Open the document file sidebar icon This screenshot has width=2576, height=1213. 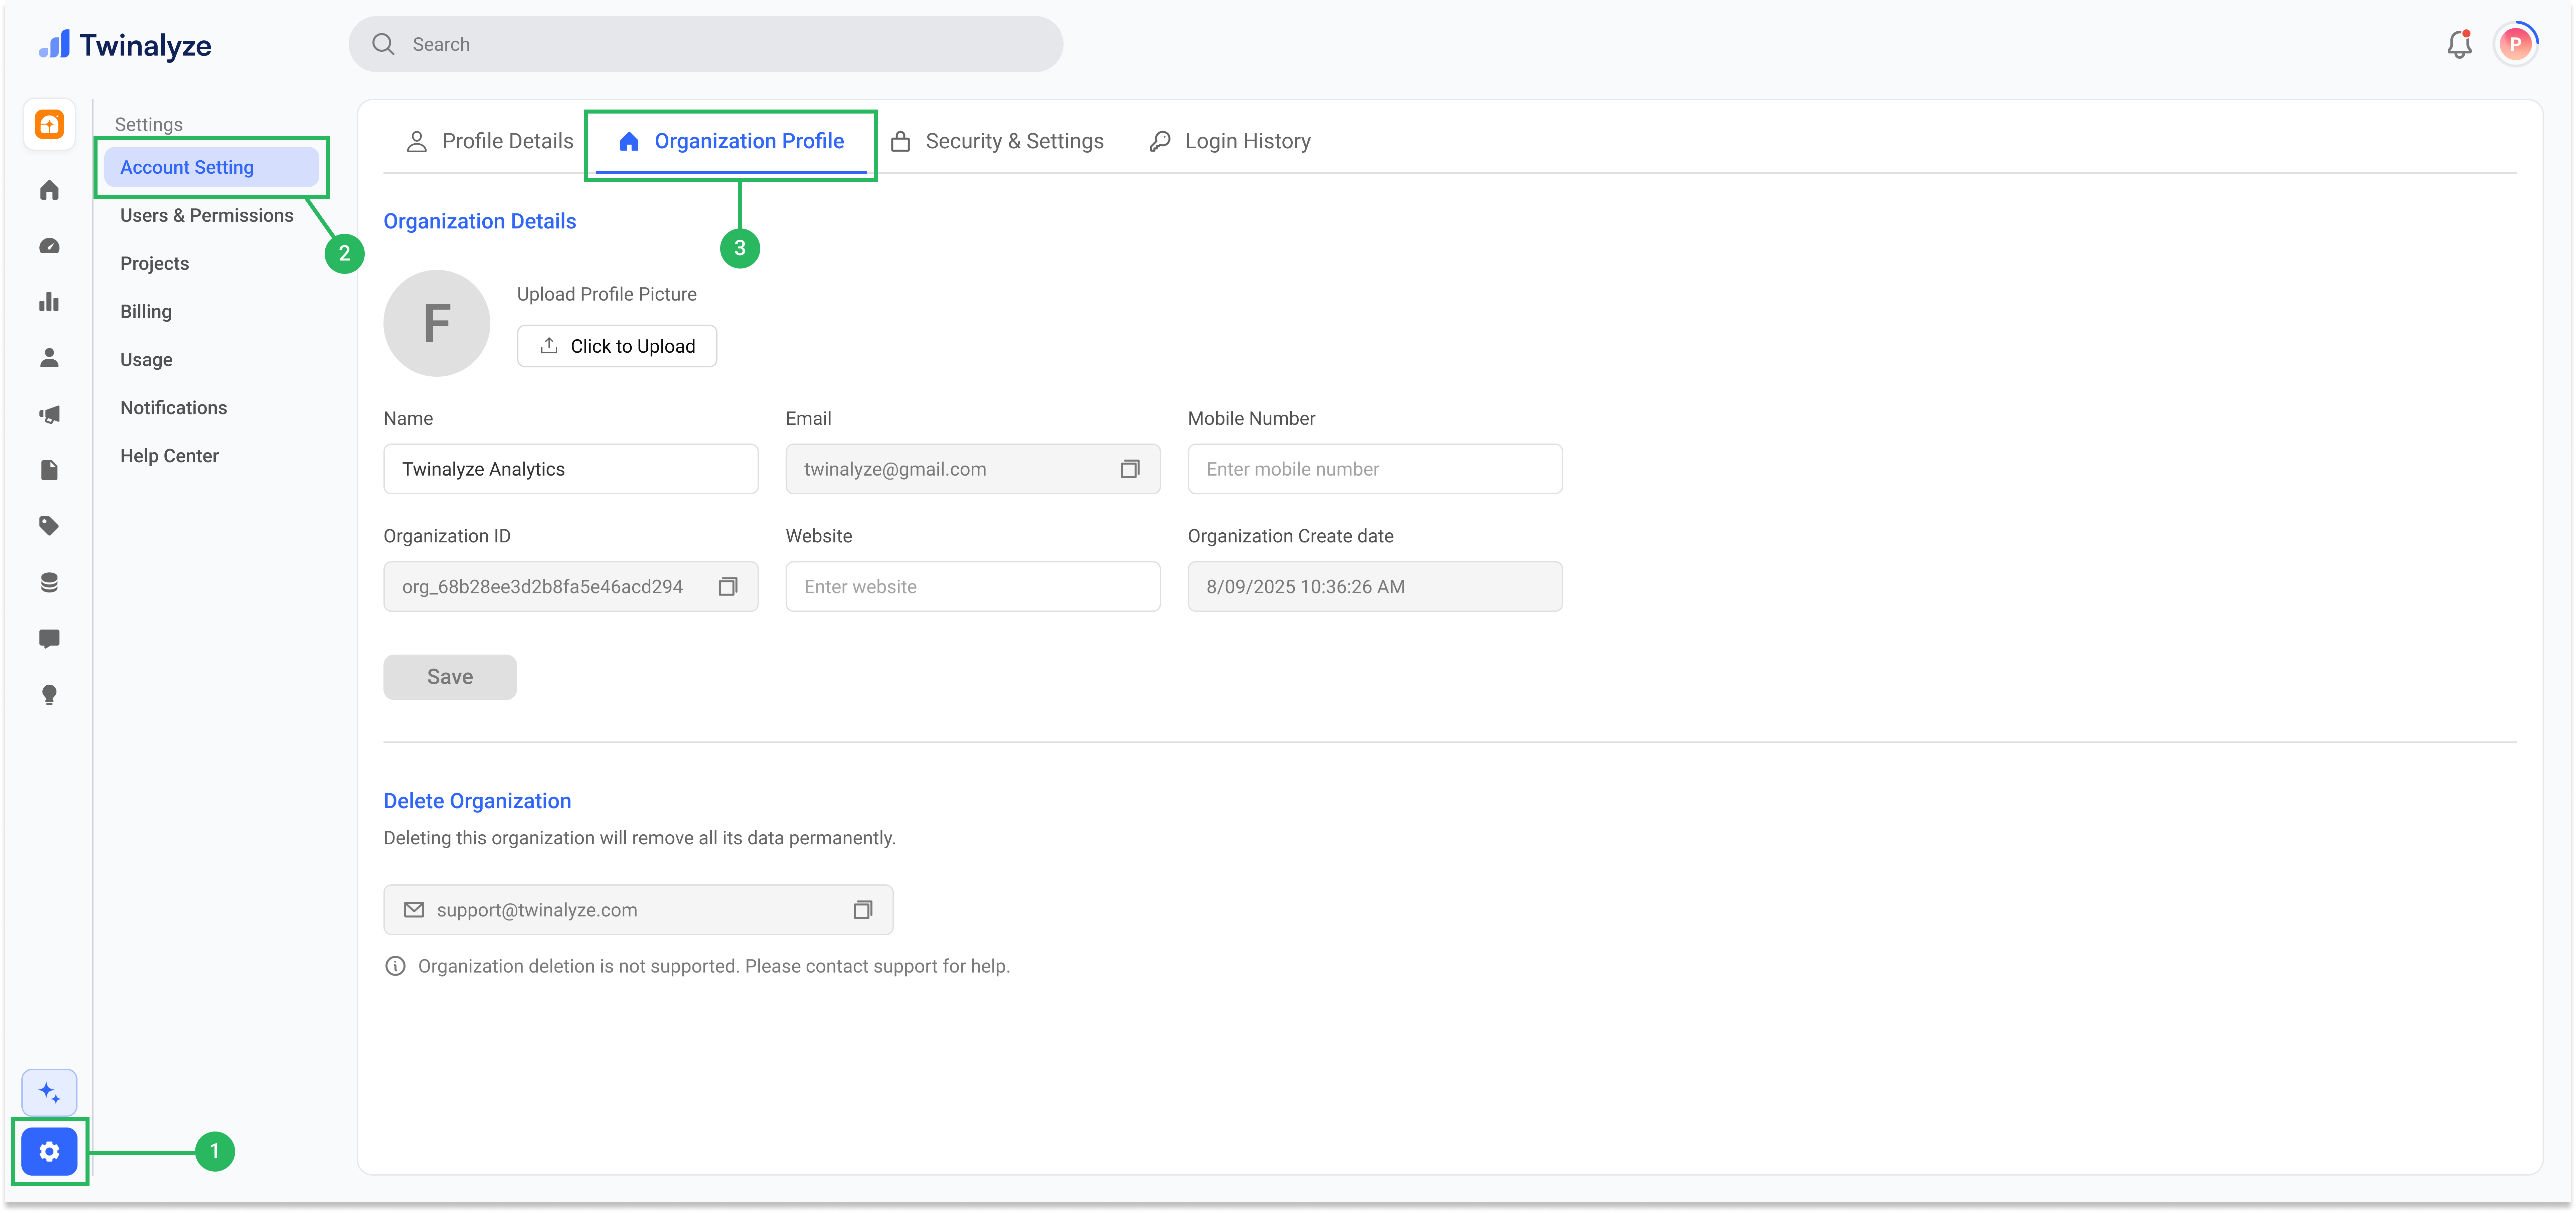point(49,470)
